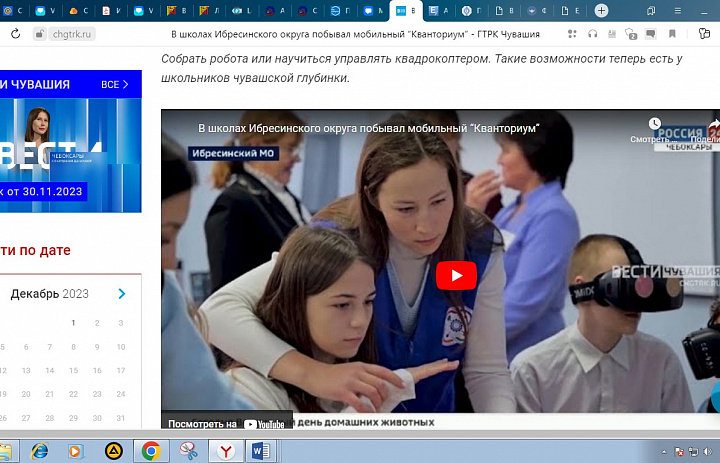This screenshot has height=463, width=720.
Task: Switch to the tab labeled М
Action: click(373, 11)
